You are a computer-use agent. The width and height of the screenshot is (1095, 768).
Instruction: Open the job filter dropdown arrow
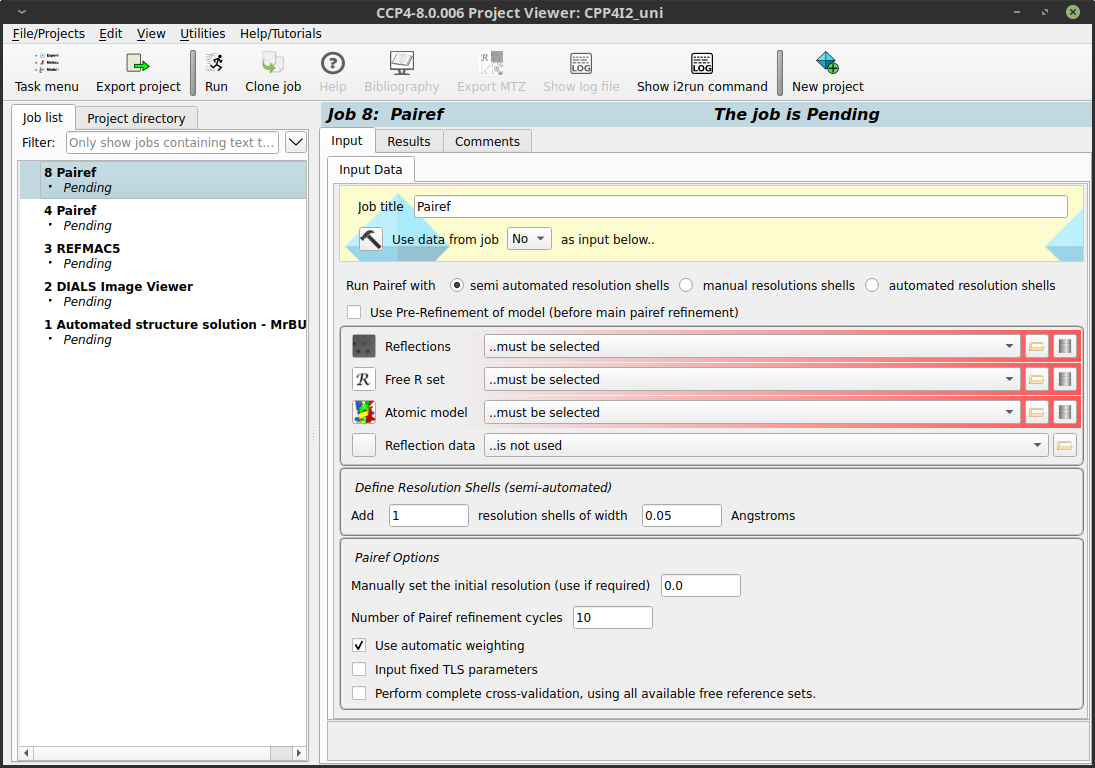296,142
